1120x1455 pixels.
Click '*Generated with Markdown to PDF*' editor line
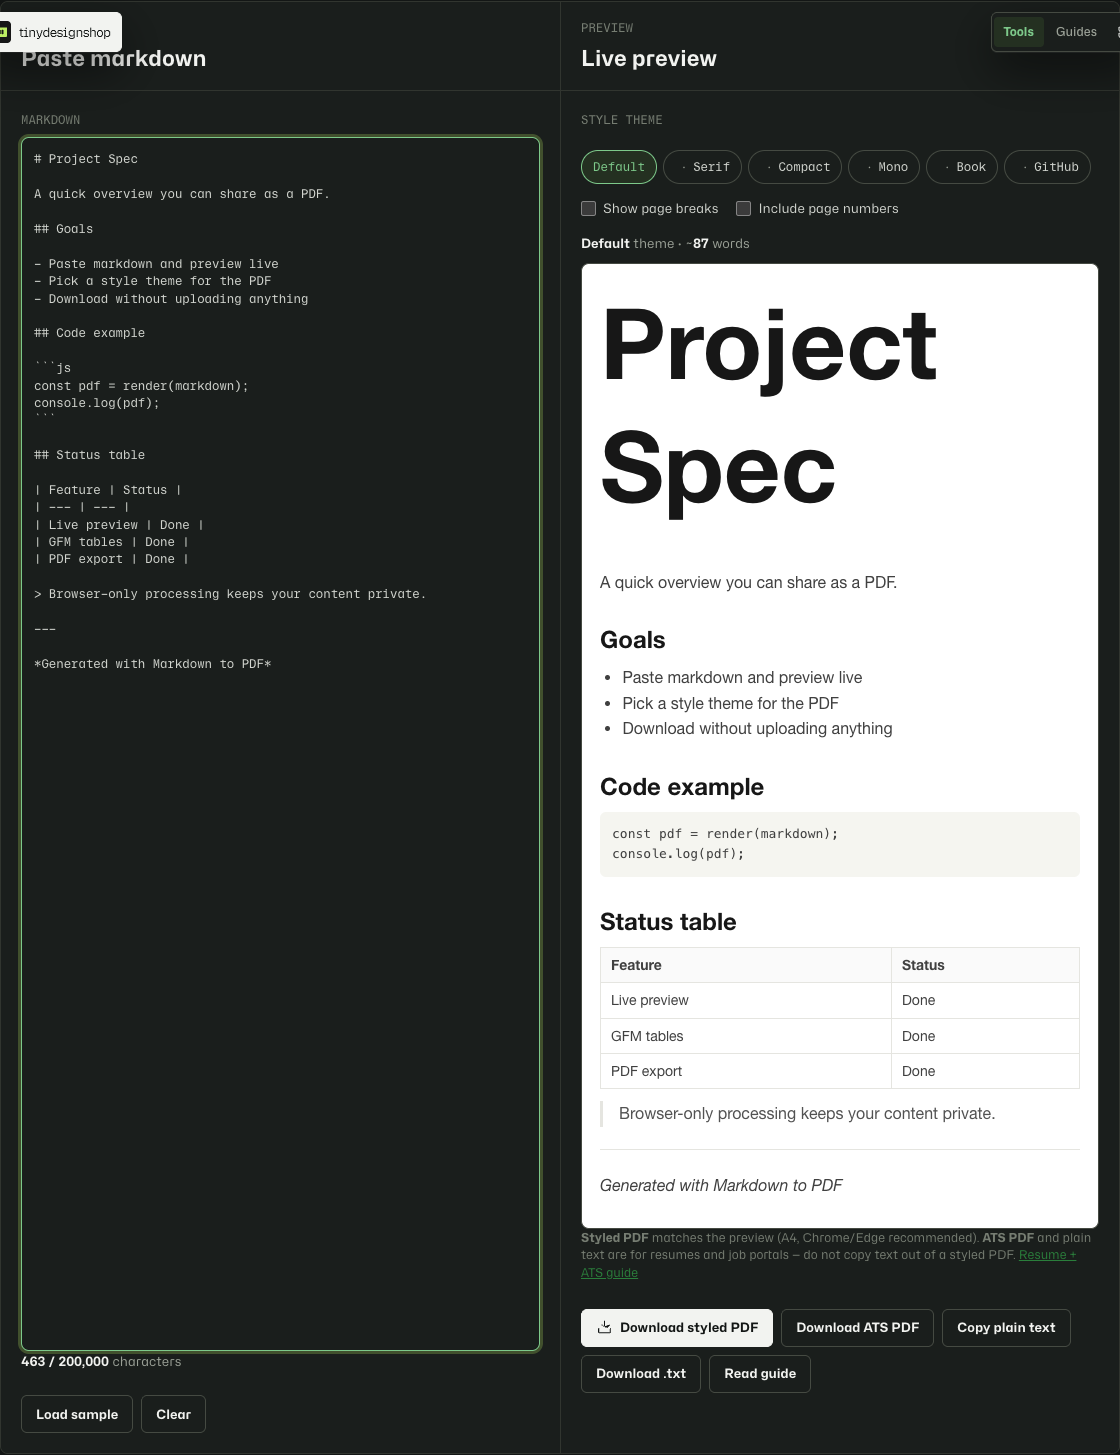point(153,664)
